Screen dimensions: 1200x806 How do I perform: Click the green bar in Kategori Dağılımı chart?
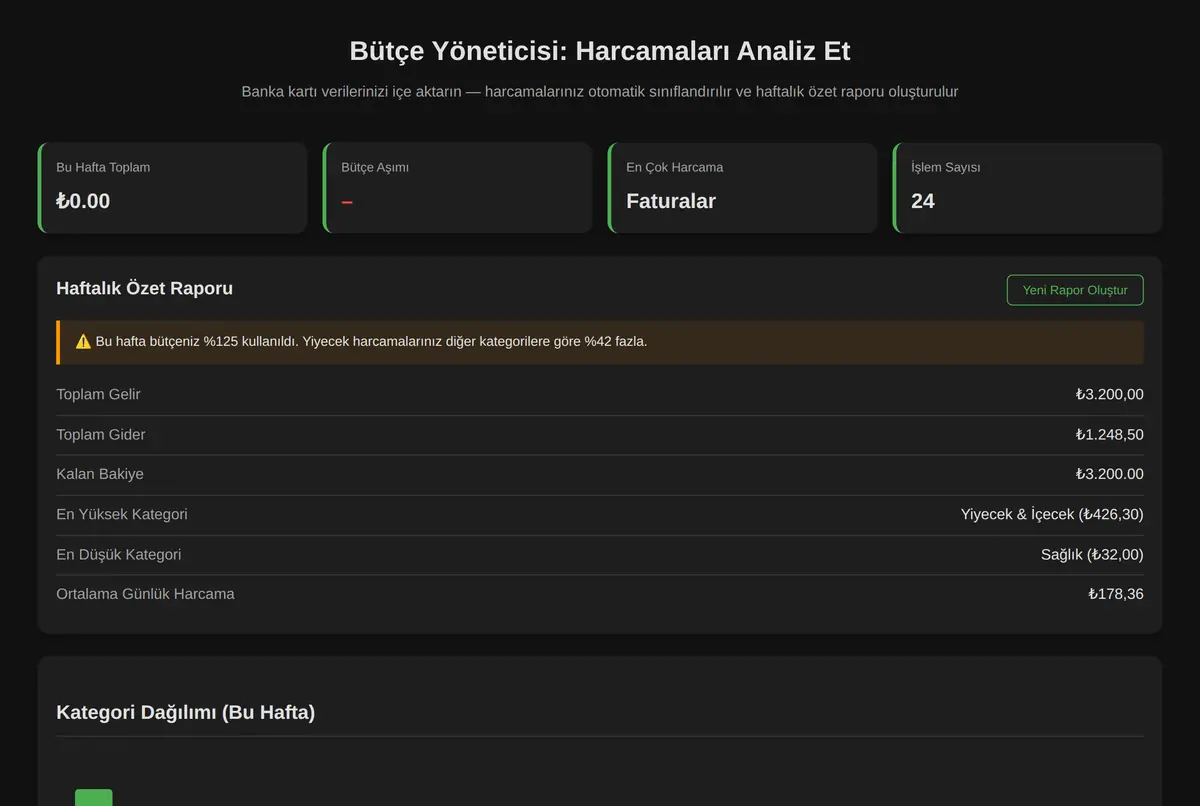pos(94,797)
